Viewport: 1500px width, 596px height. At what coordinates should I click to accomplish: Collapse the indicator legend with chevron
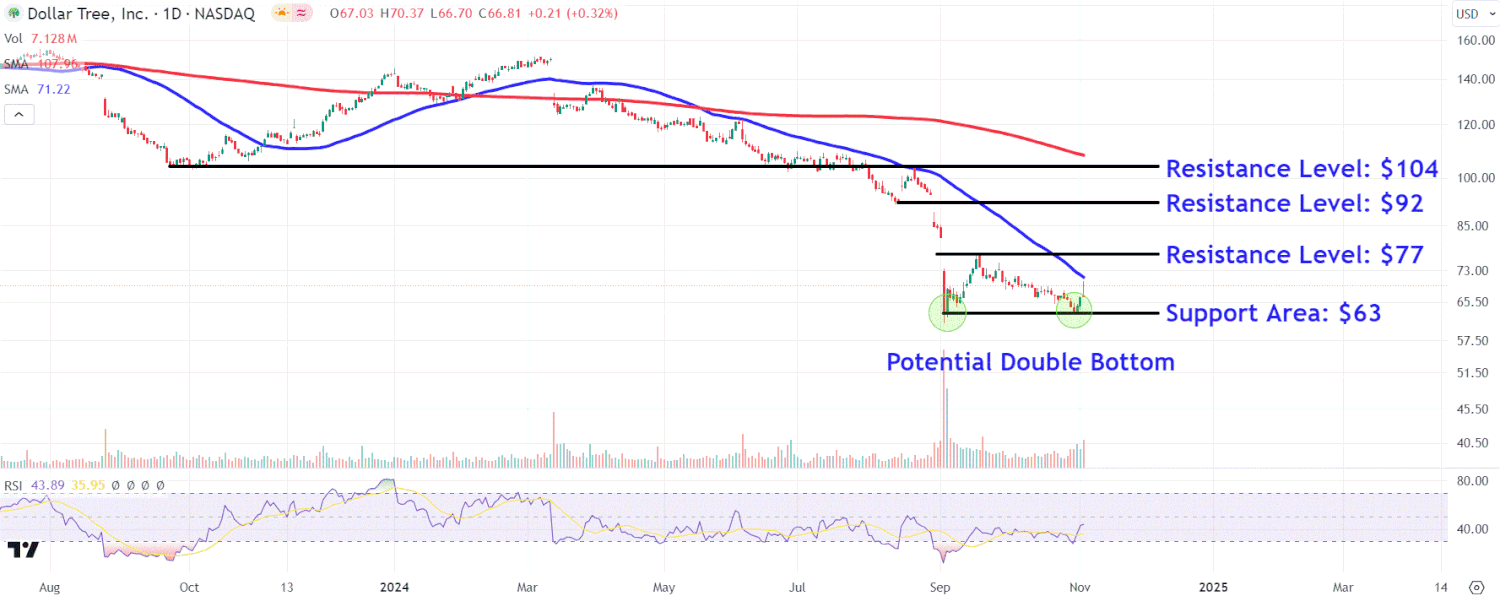tap(19, 115)
